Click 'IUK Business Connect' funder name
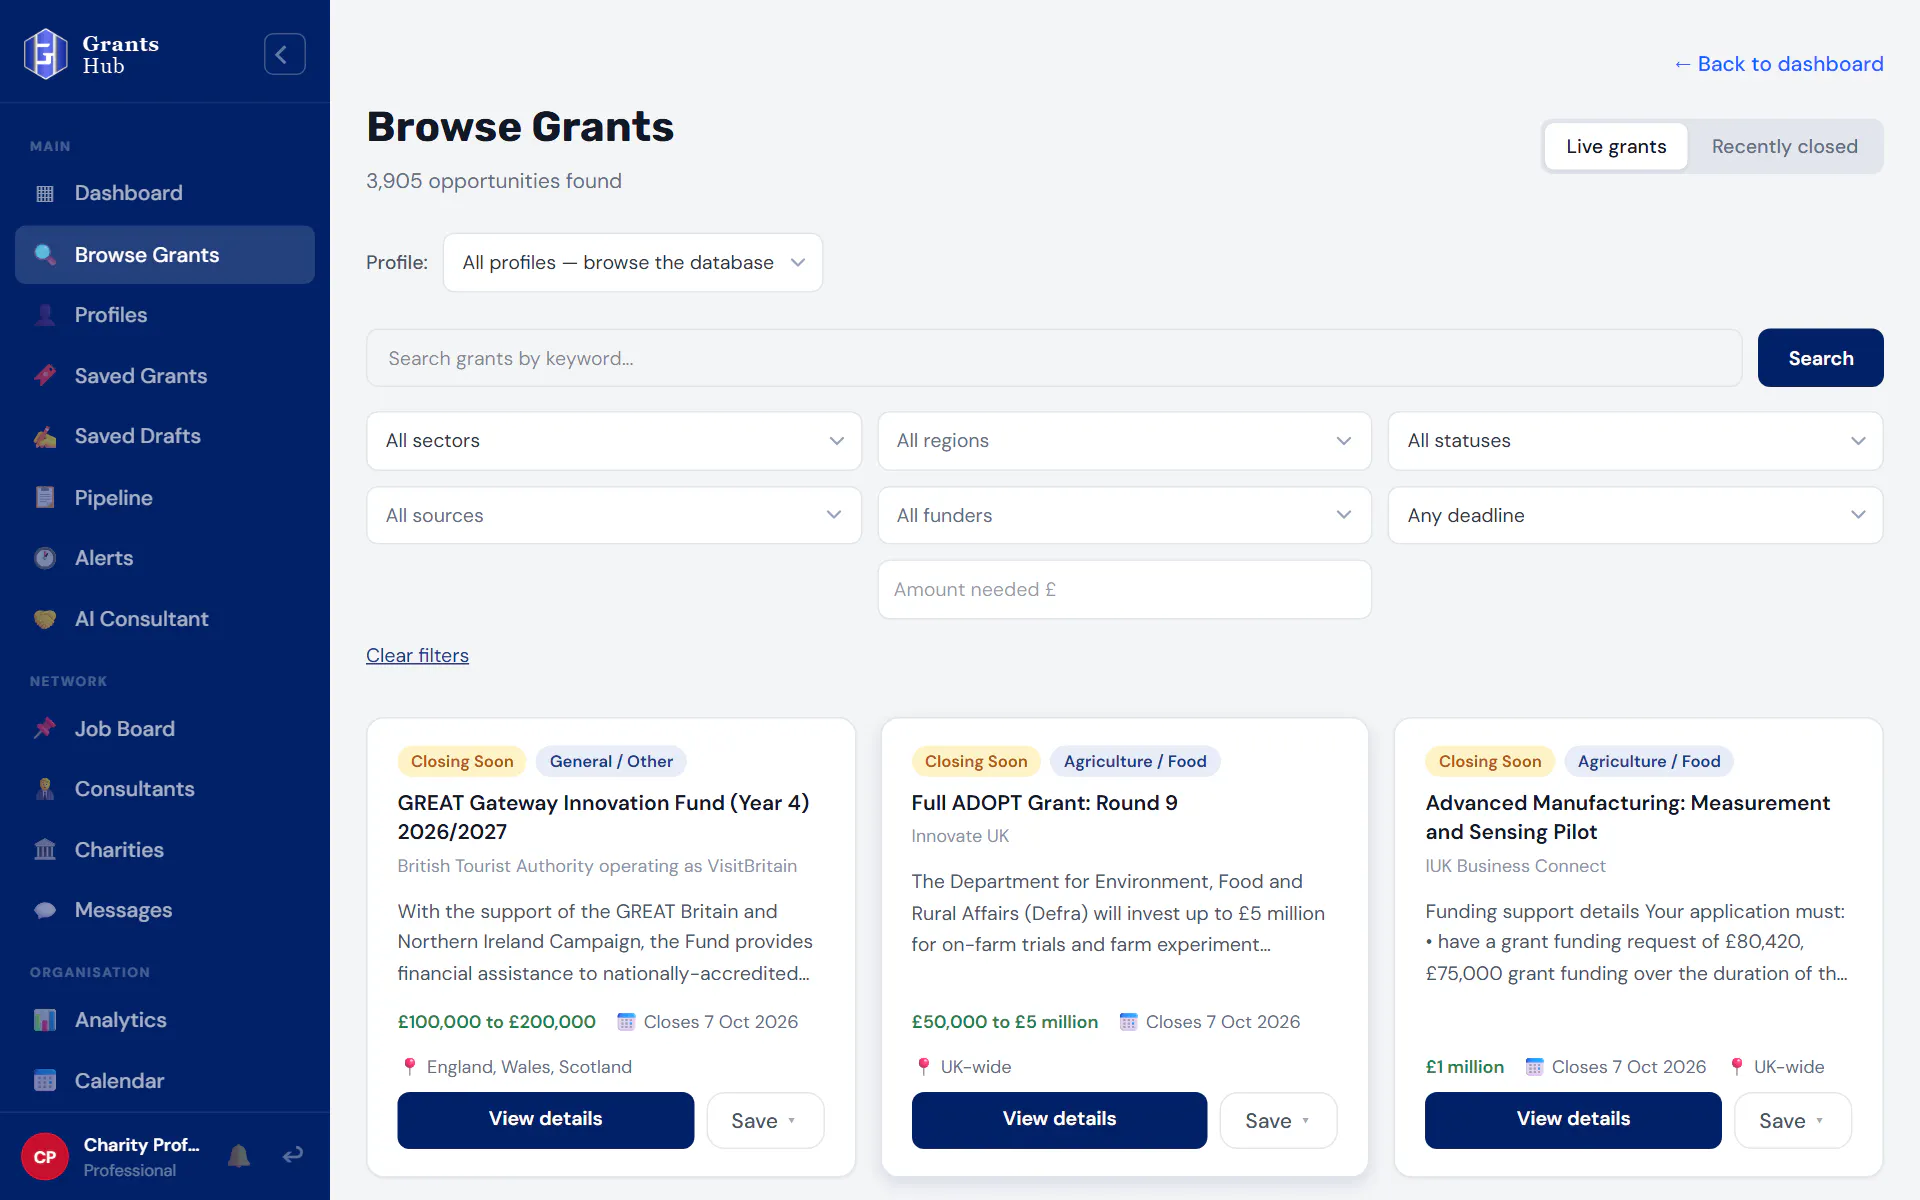The height and width of the screenshot is (1200, 1920). pyautogui.click(x=1515, y=866)
